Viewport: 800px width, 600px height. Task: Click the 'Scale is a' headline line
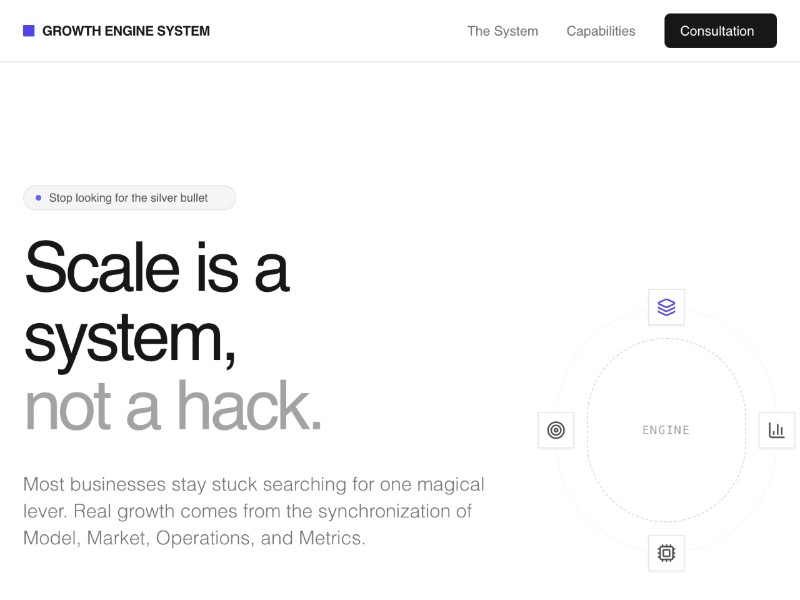pyautogui.click(x=156, y=267)
